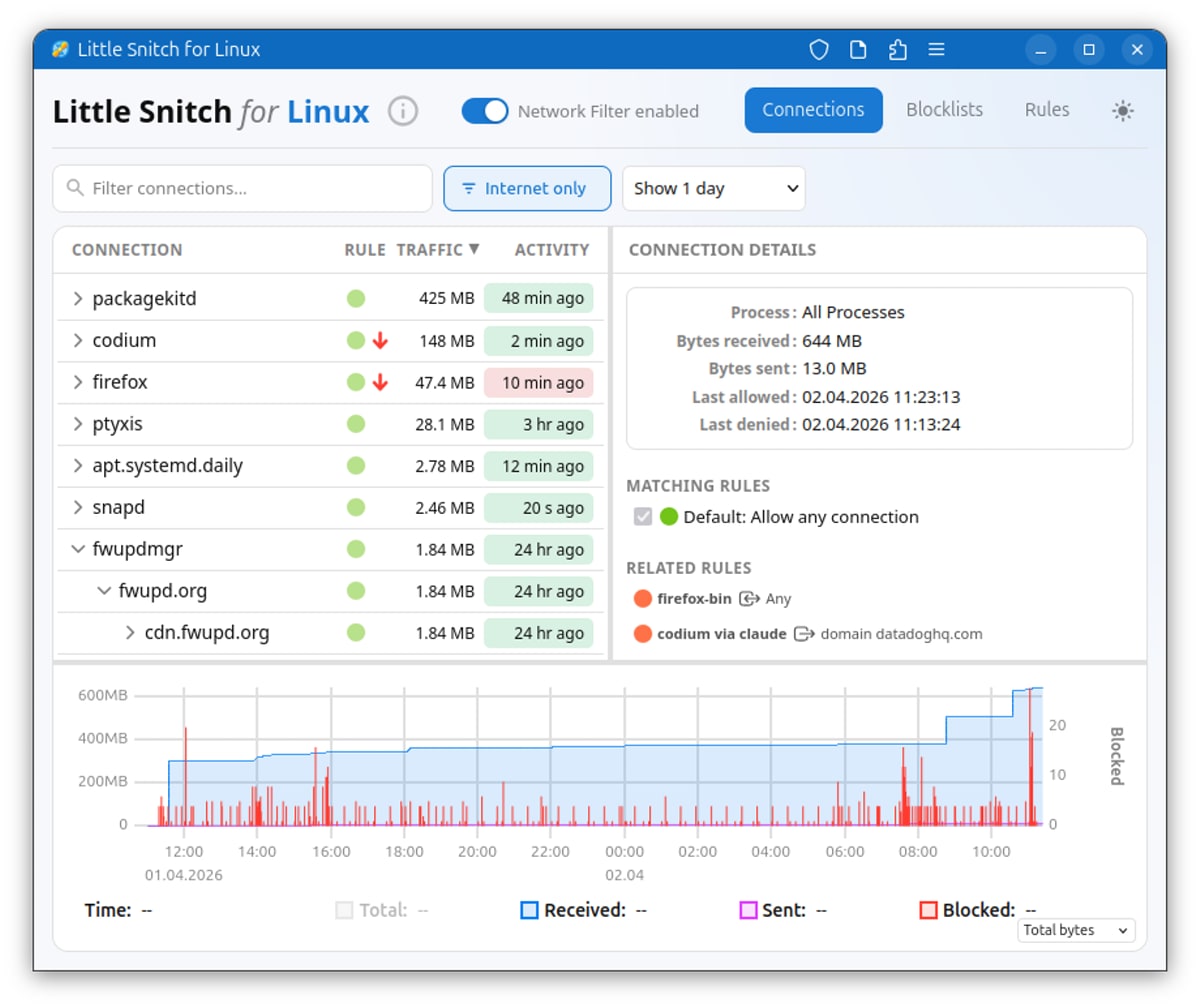
Task: Expand the cdn.fwupd.org subdomain row
Action: click(130, 633)
